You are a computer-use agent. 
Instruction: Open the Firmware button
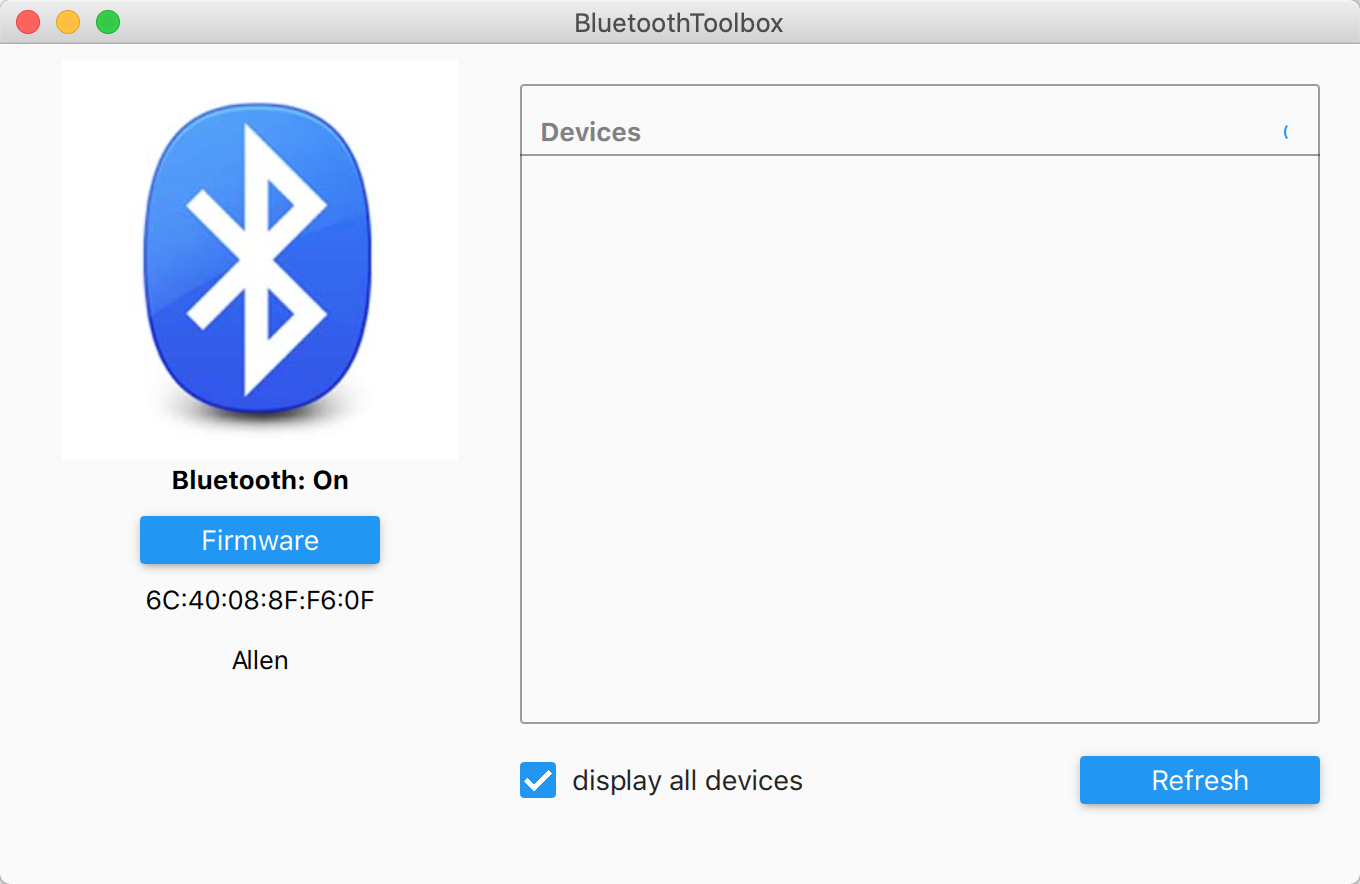pyautogui.click(x=260, y=540)
